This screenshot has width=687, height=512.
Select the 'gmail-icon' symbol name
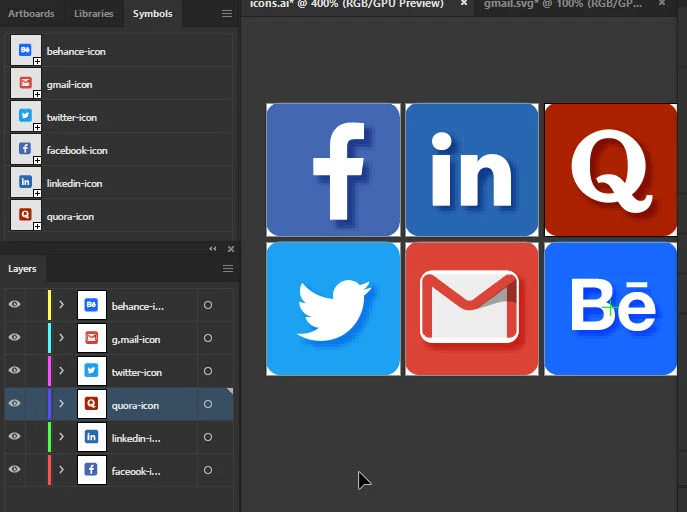tap(70, 85)
